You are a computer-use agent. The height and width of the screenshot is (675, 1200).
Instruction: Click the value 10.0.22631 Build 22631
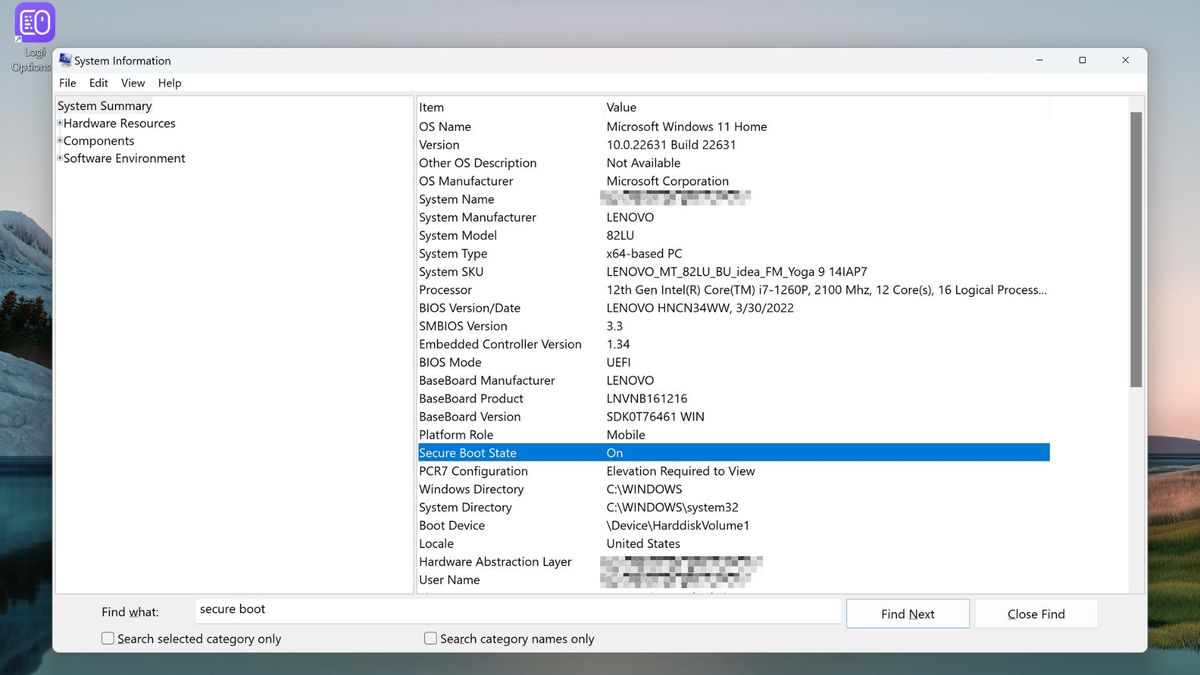pyautogui.click(x=671, y=145)
